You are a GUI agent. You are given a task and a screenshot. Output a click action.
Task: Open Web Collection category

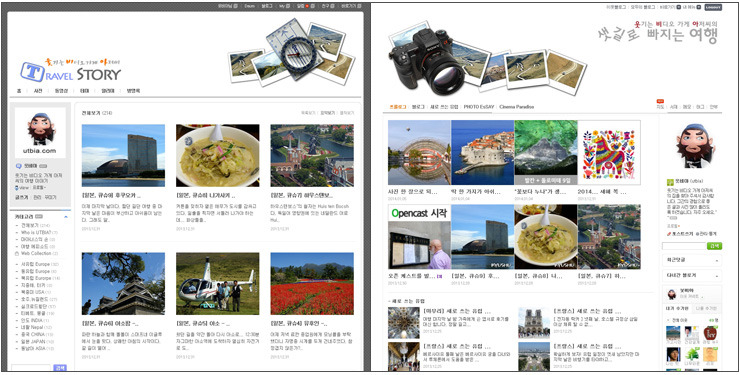(37, 253)
